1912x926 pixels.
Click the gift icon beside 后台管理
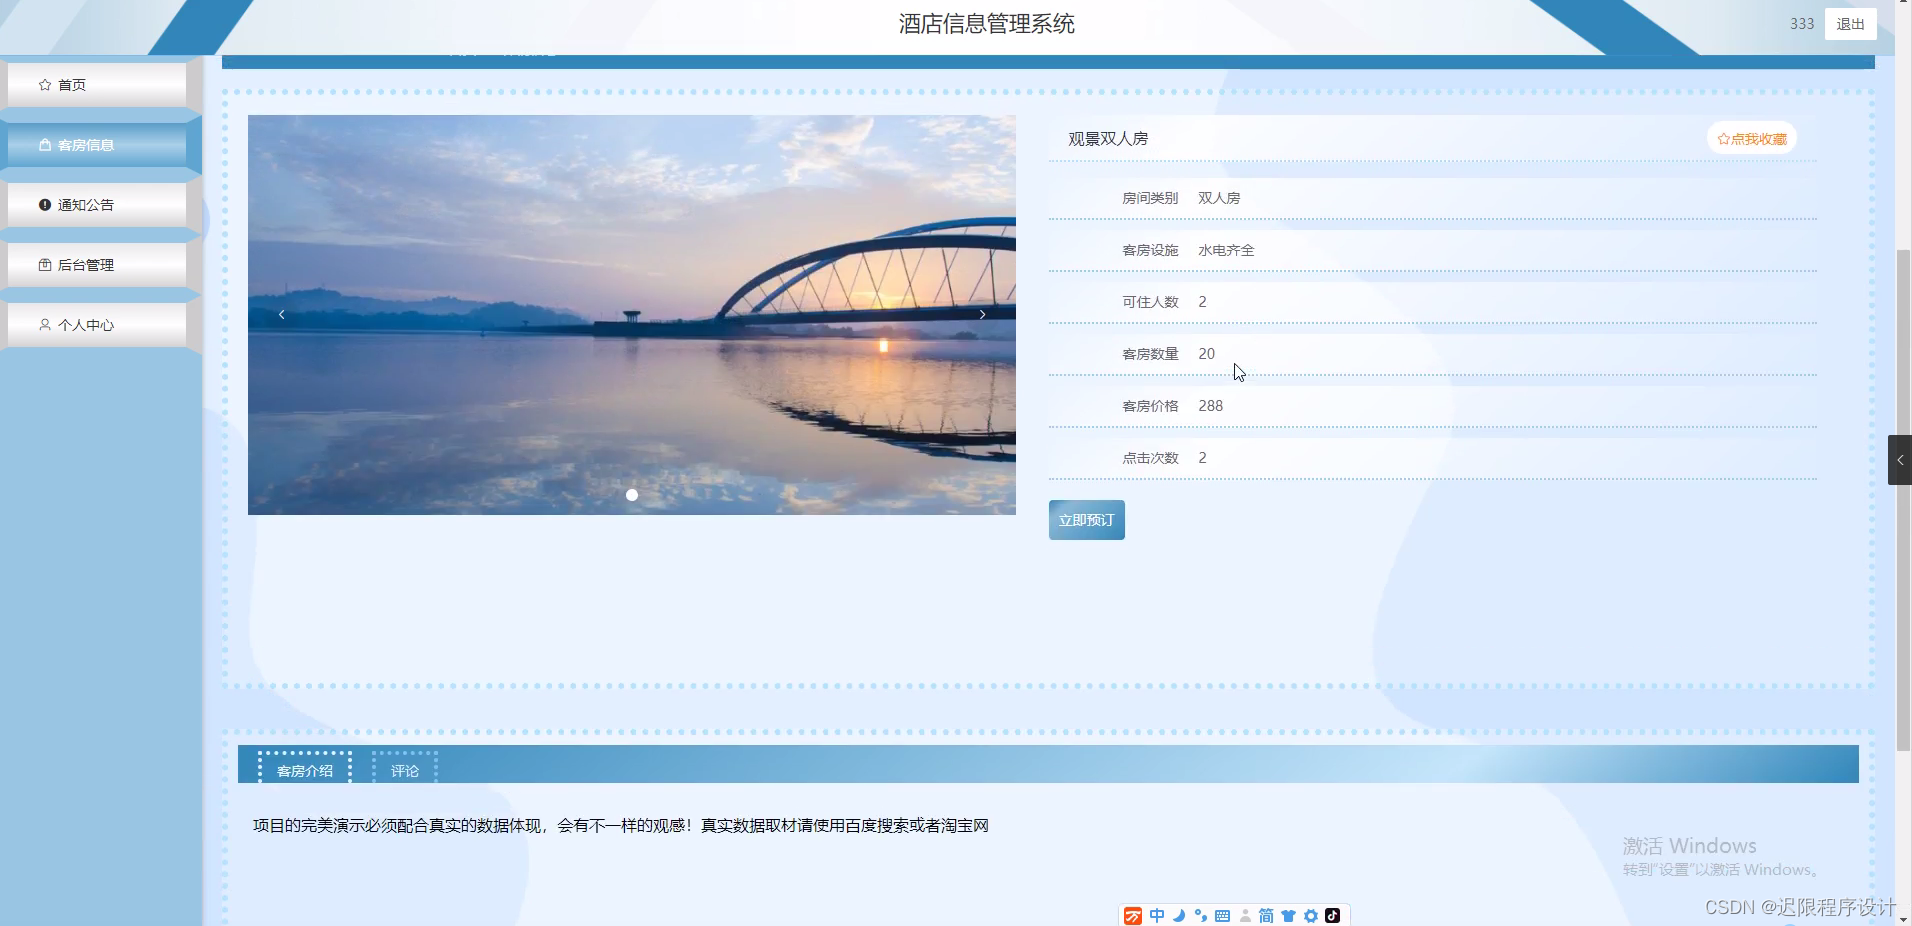click(x=45, y=265)
